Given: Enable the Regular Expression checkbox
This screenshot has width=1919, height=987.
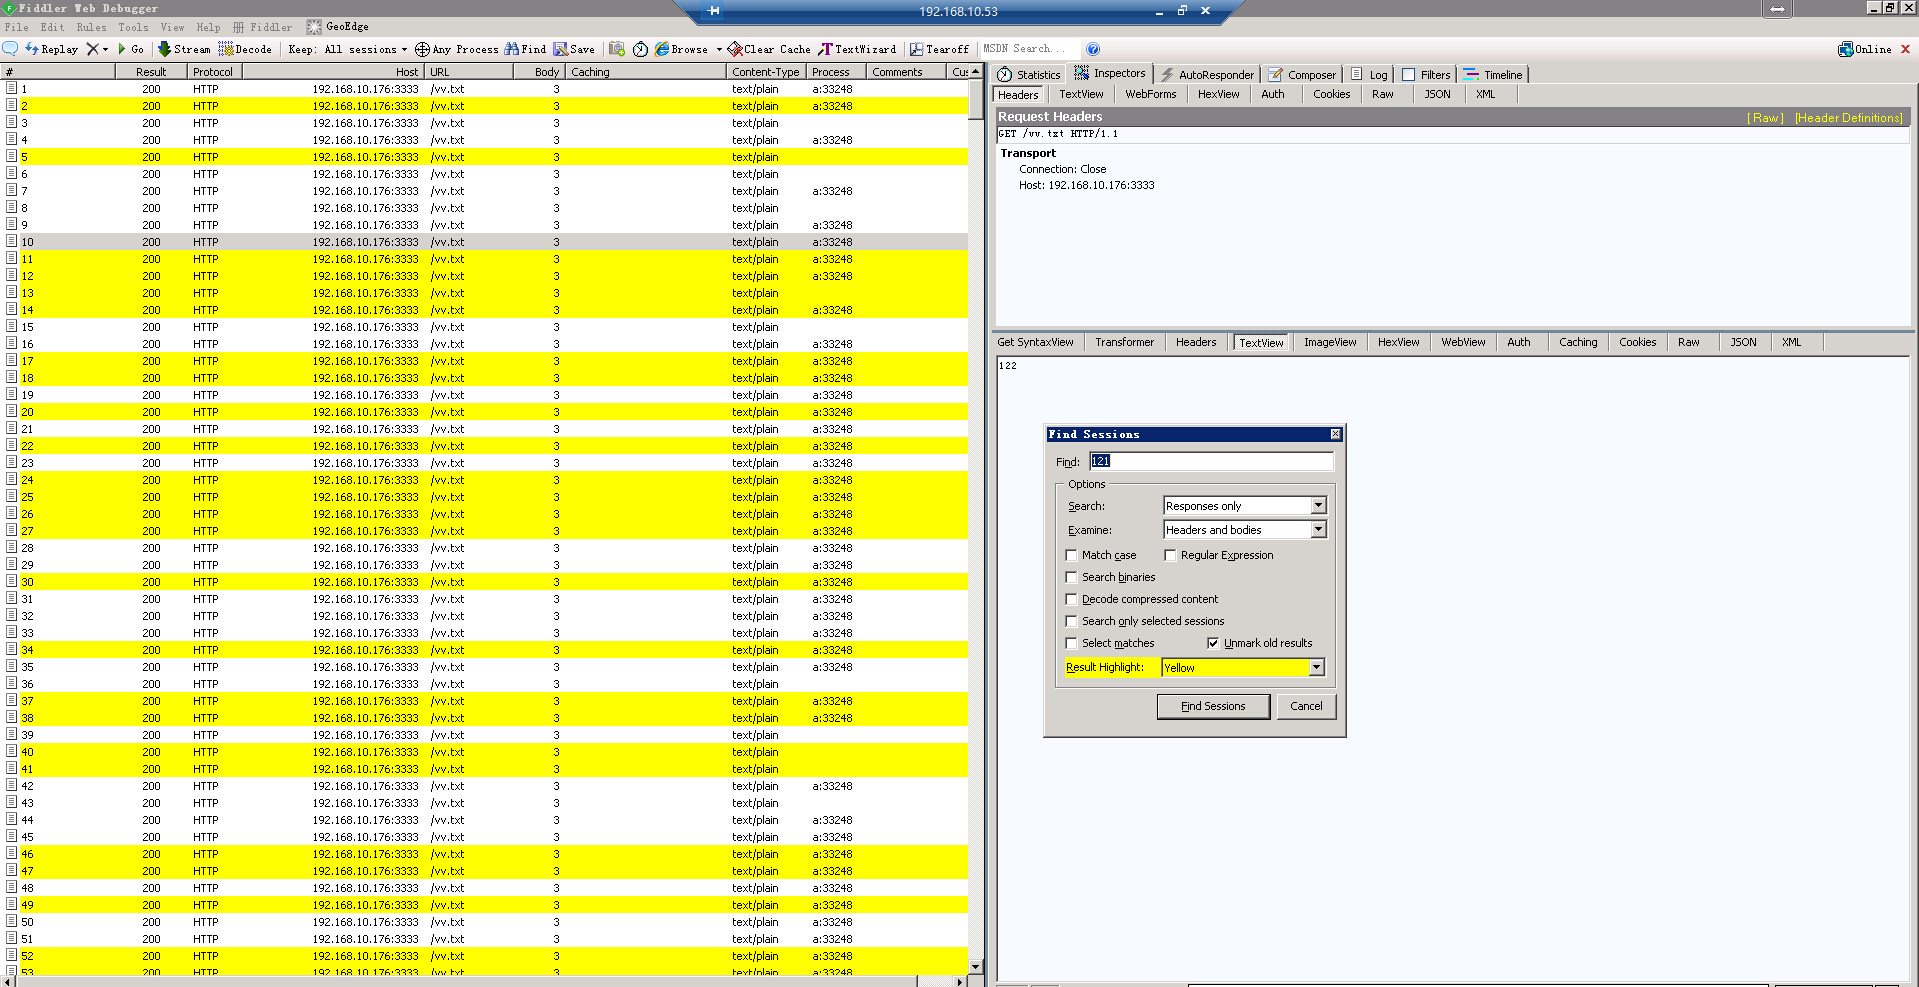Looking at the screenshot, I should pos(1170,555).
